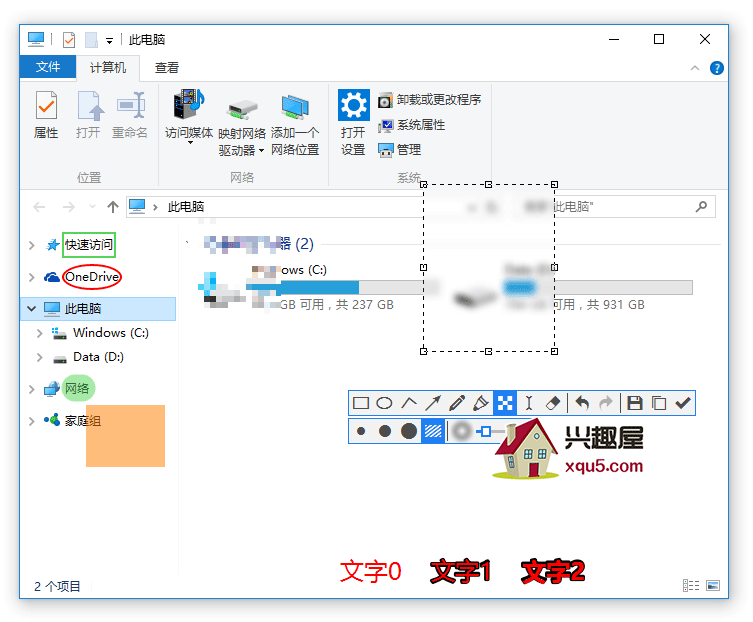Click 添加一个网络位置
Screen dimensions: 753x622
[x=295, y=124]
